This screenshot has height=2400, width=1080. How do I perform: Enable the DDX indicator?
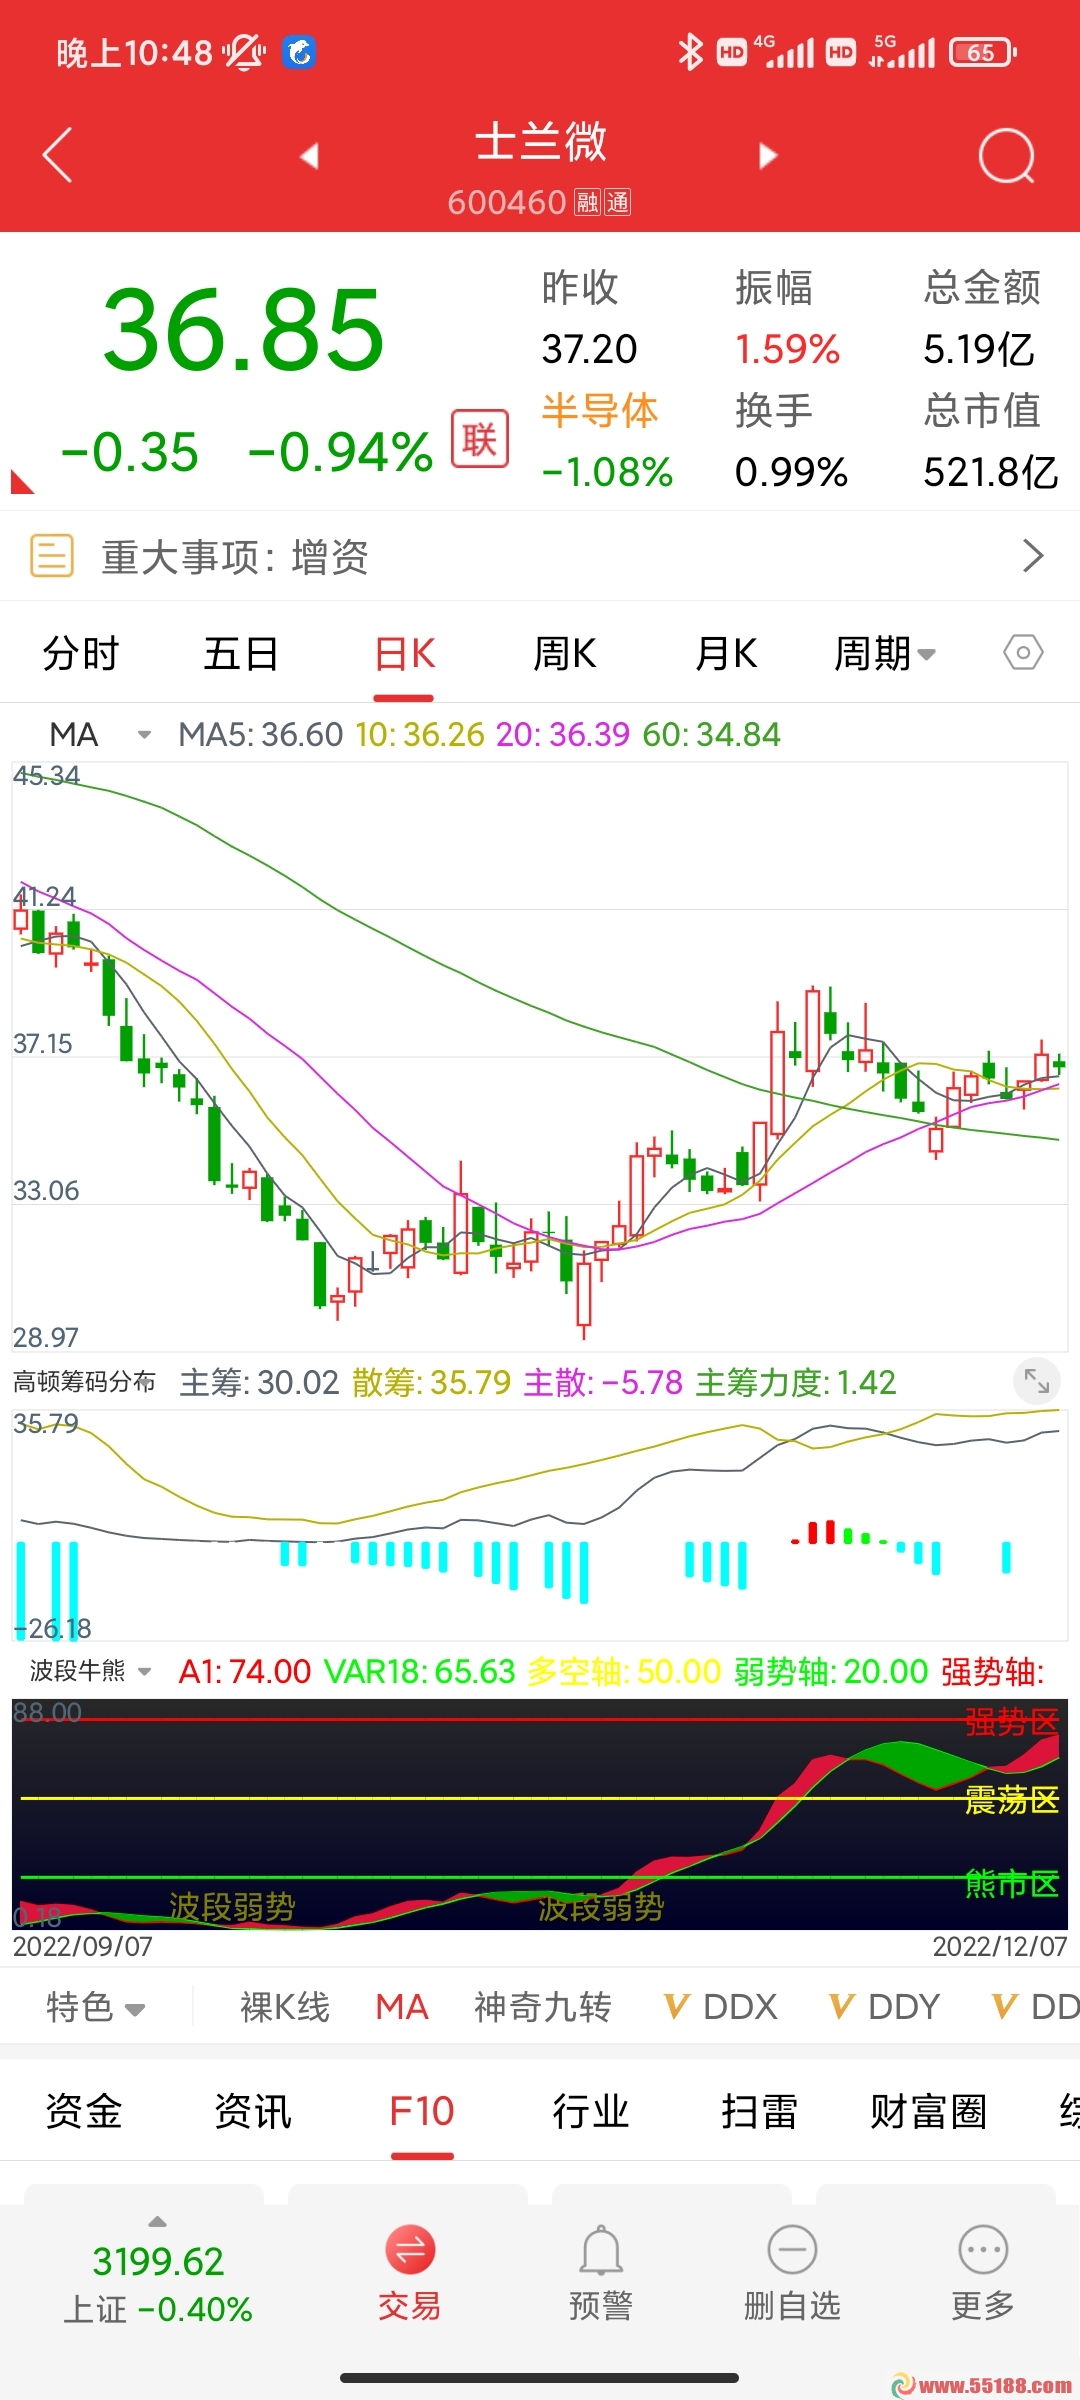[x=722, y=2007]
